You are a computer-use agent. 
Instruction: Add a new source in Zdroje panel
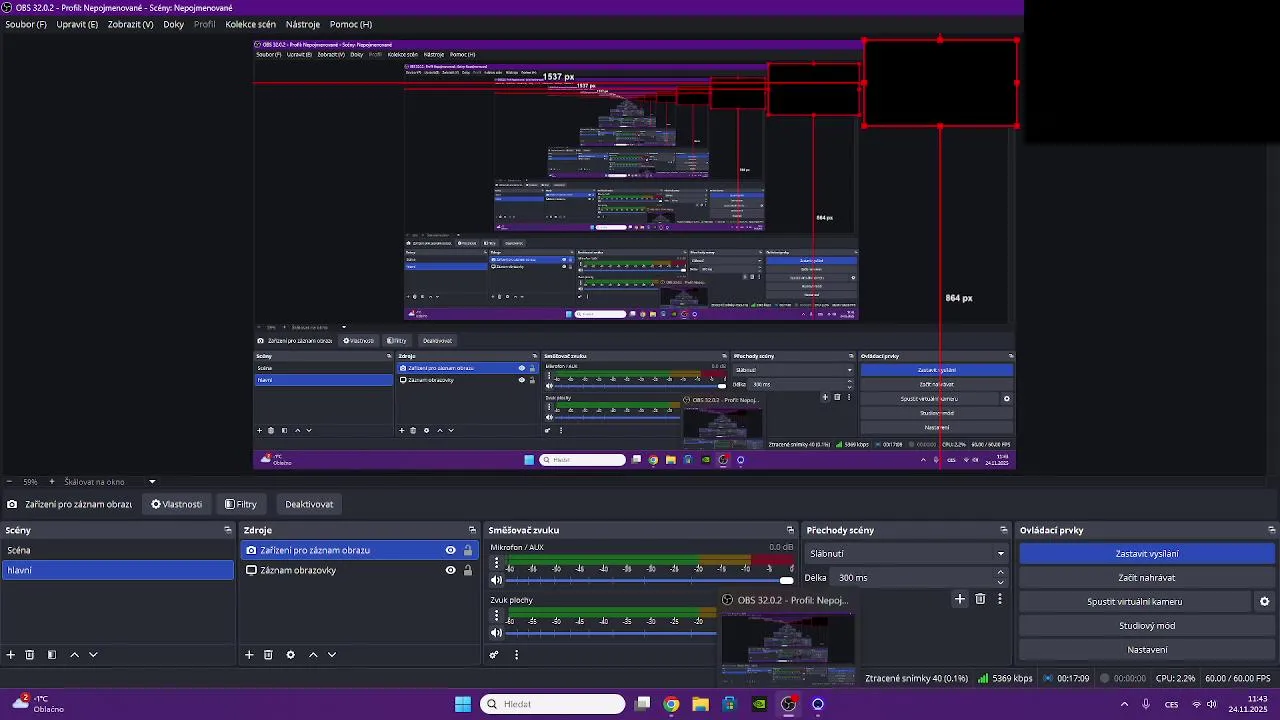(249, 655)
